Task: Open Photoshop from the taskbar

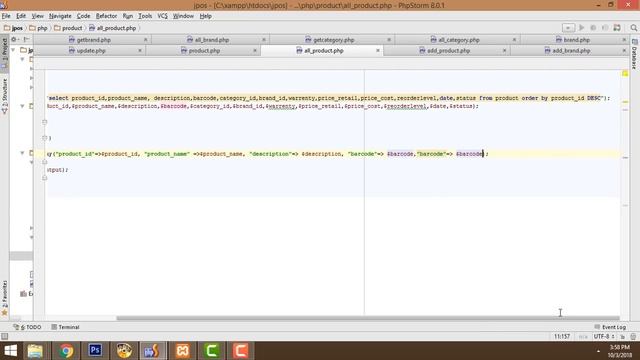Action: click(95, 351)
